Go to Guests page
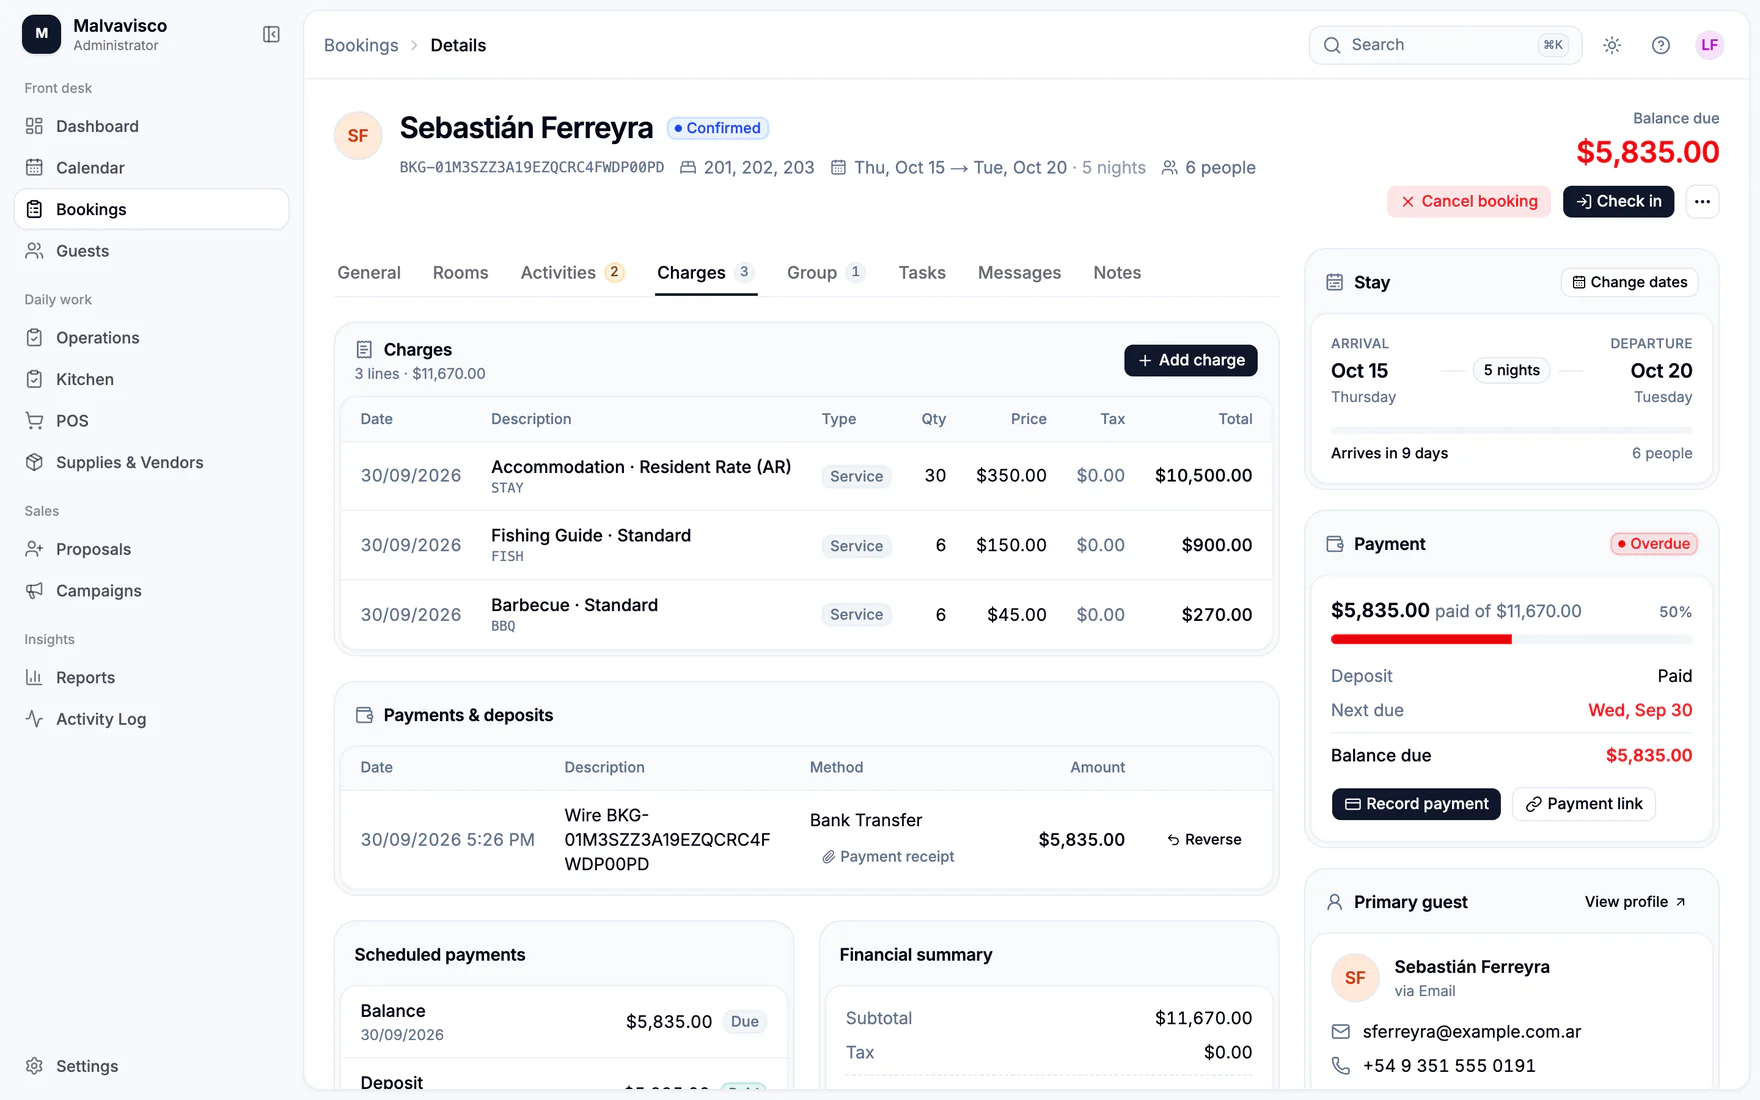 click(x=151, y=251)
